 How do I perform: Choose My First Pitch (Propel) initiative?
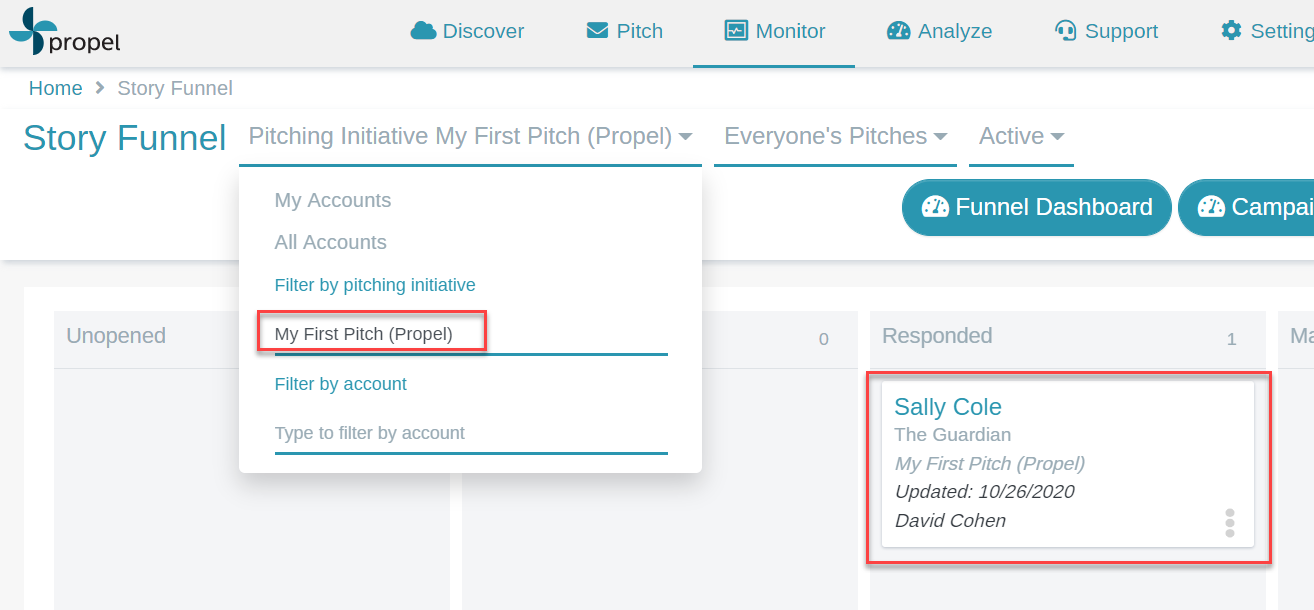(364, 334)
